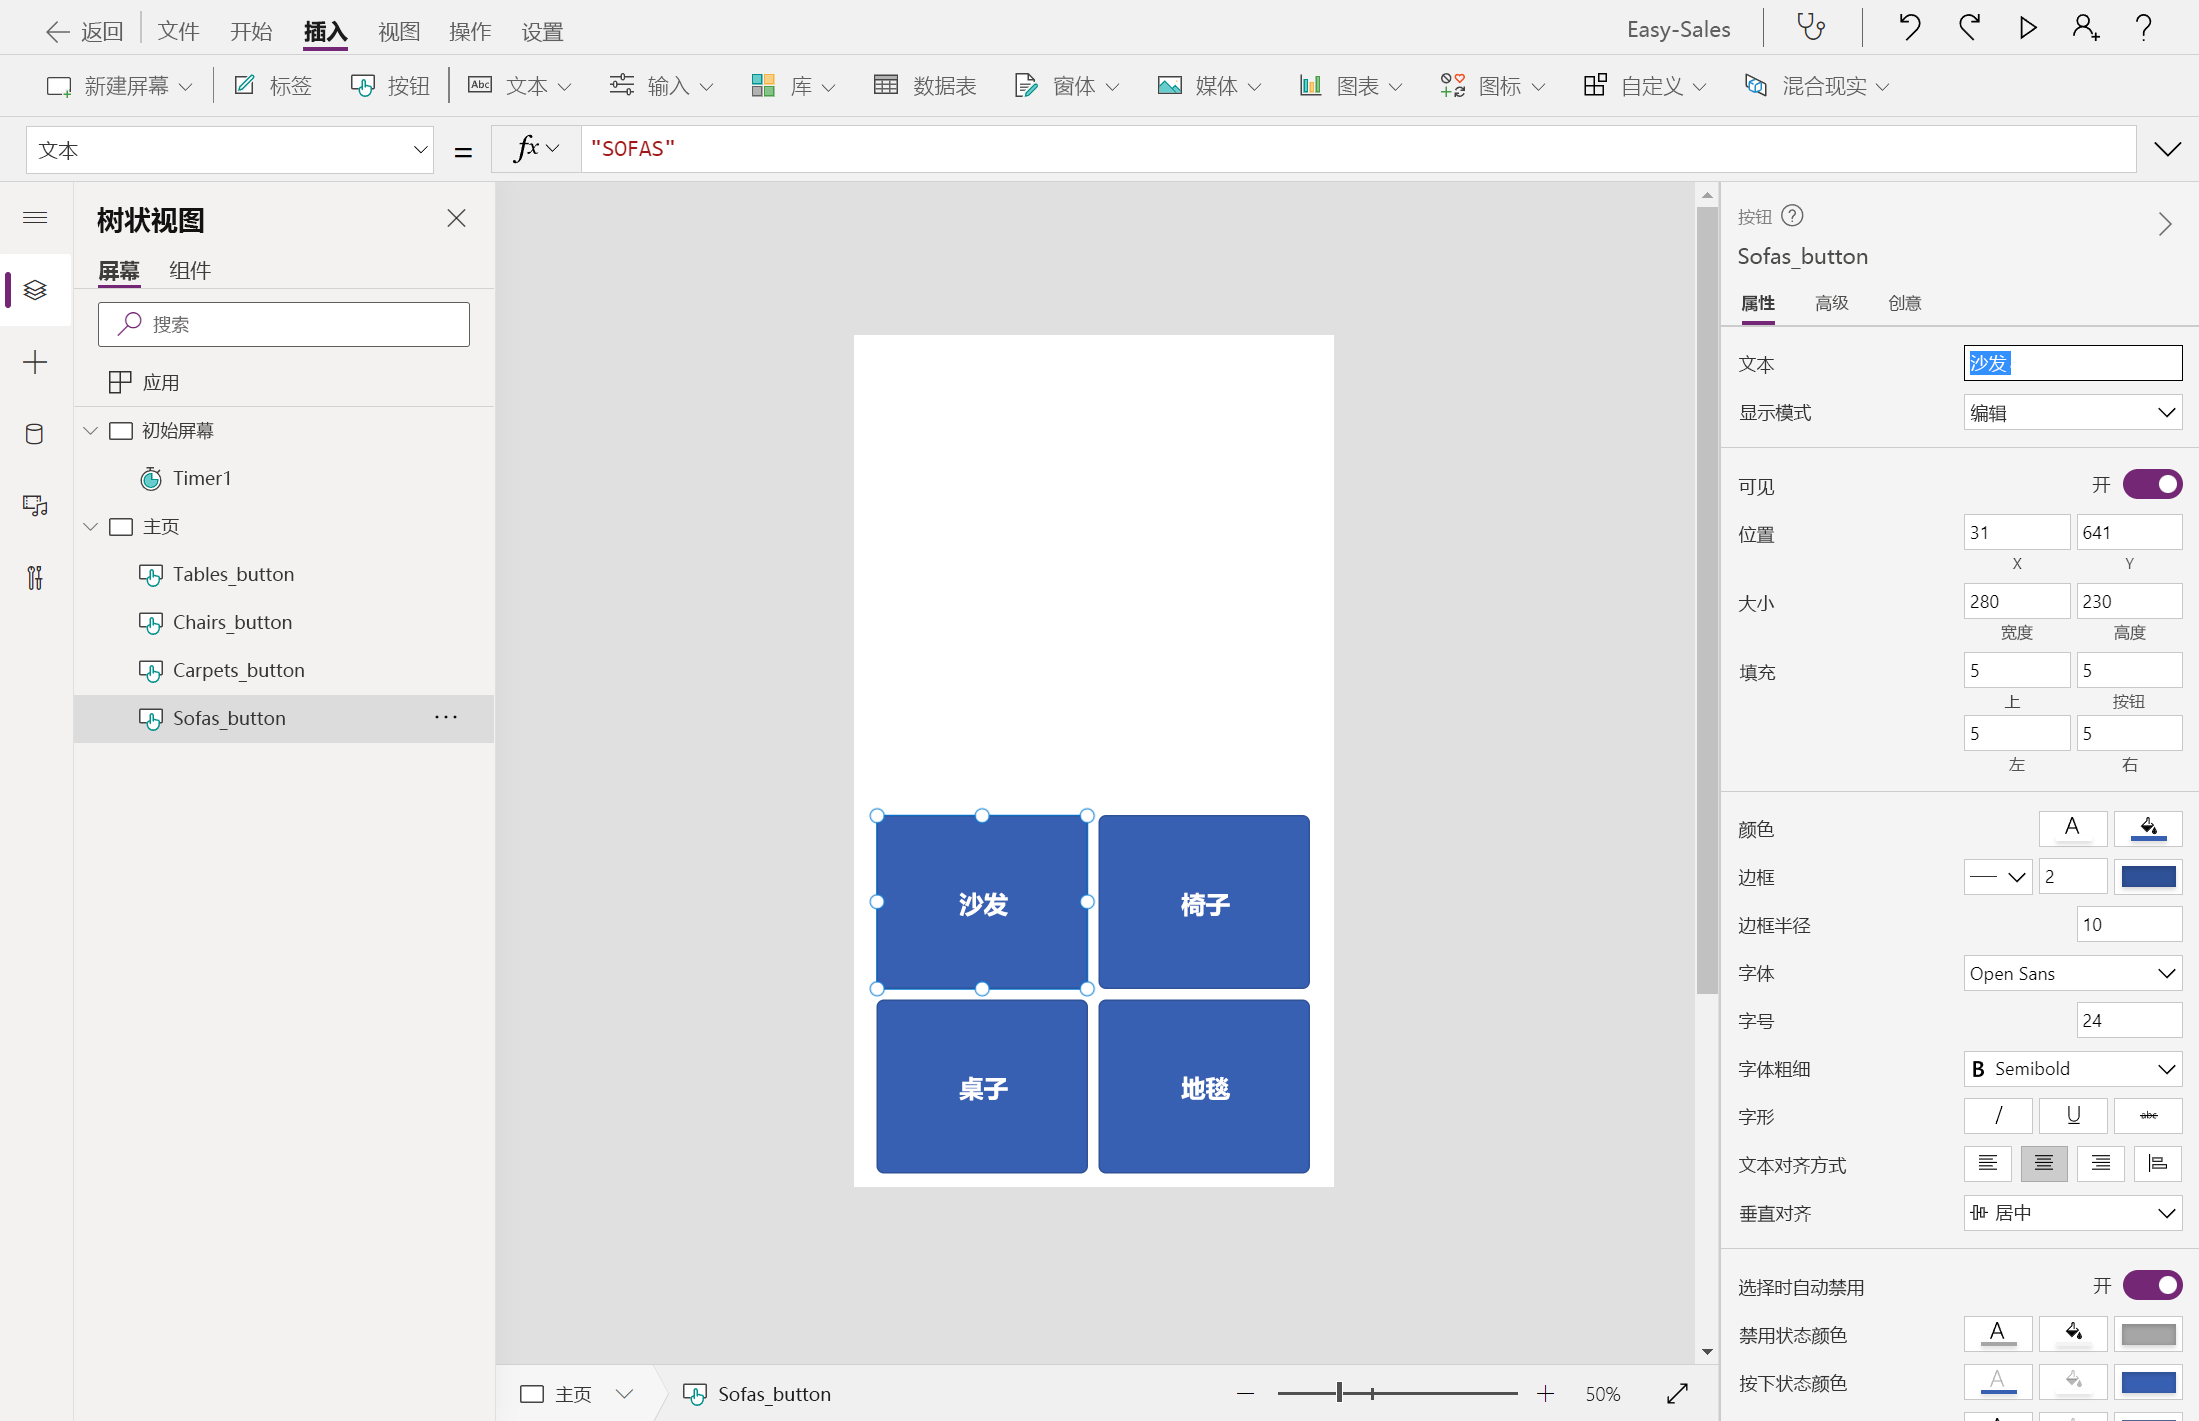Close the tree view panel

pos(456,218)
